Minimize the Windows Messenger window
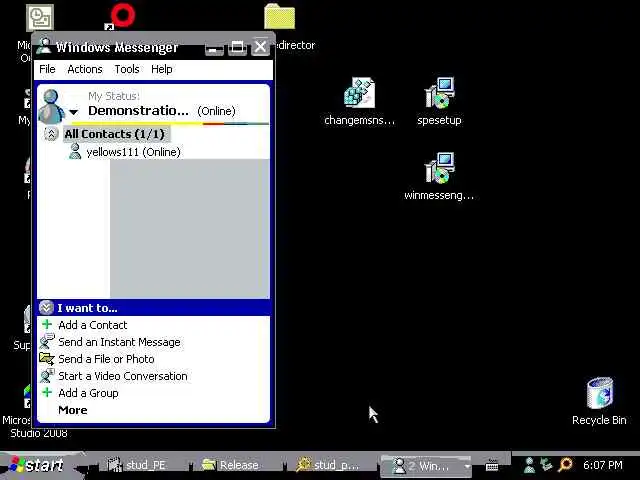The height and width of the screenshot is (480, 640). tap(214, 48)
